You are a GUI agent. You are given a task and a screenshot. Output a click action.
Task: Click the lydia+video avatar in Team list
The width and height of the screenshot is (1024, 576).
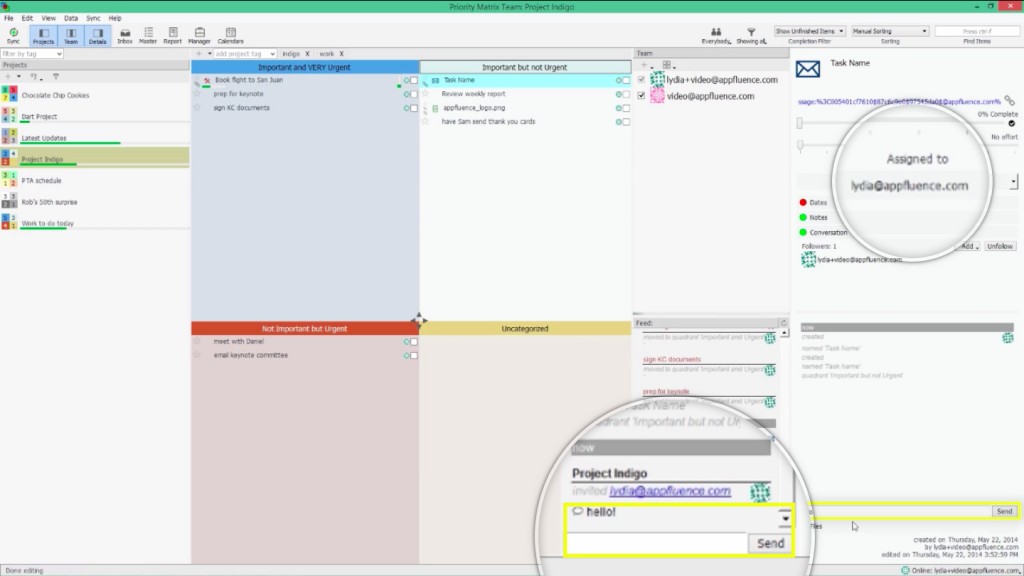point(657,79)
